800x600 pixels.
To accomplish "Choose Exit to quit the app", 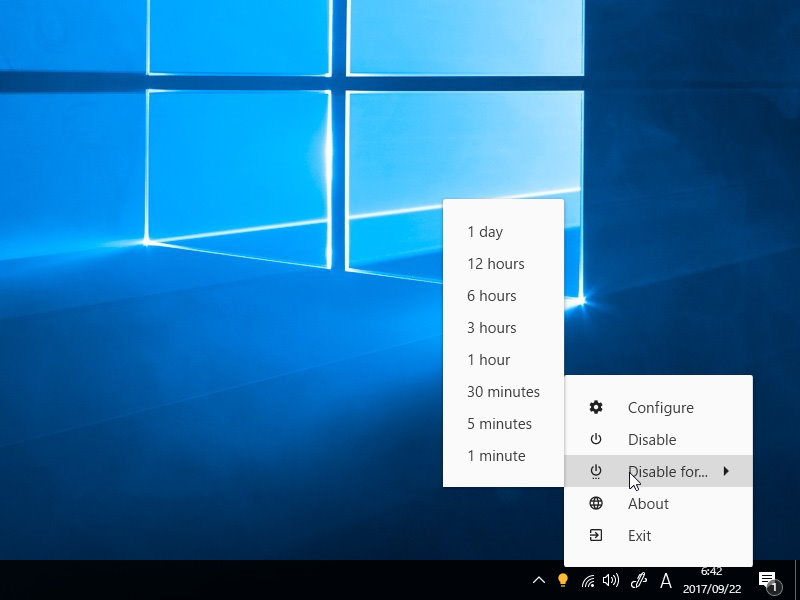I will (x=658, y=535).
